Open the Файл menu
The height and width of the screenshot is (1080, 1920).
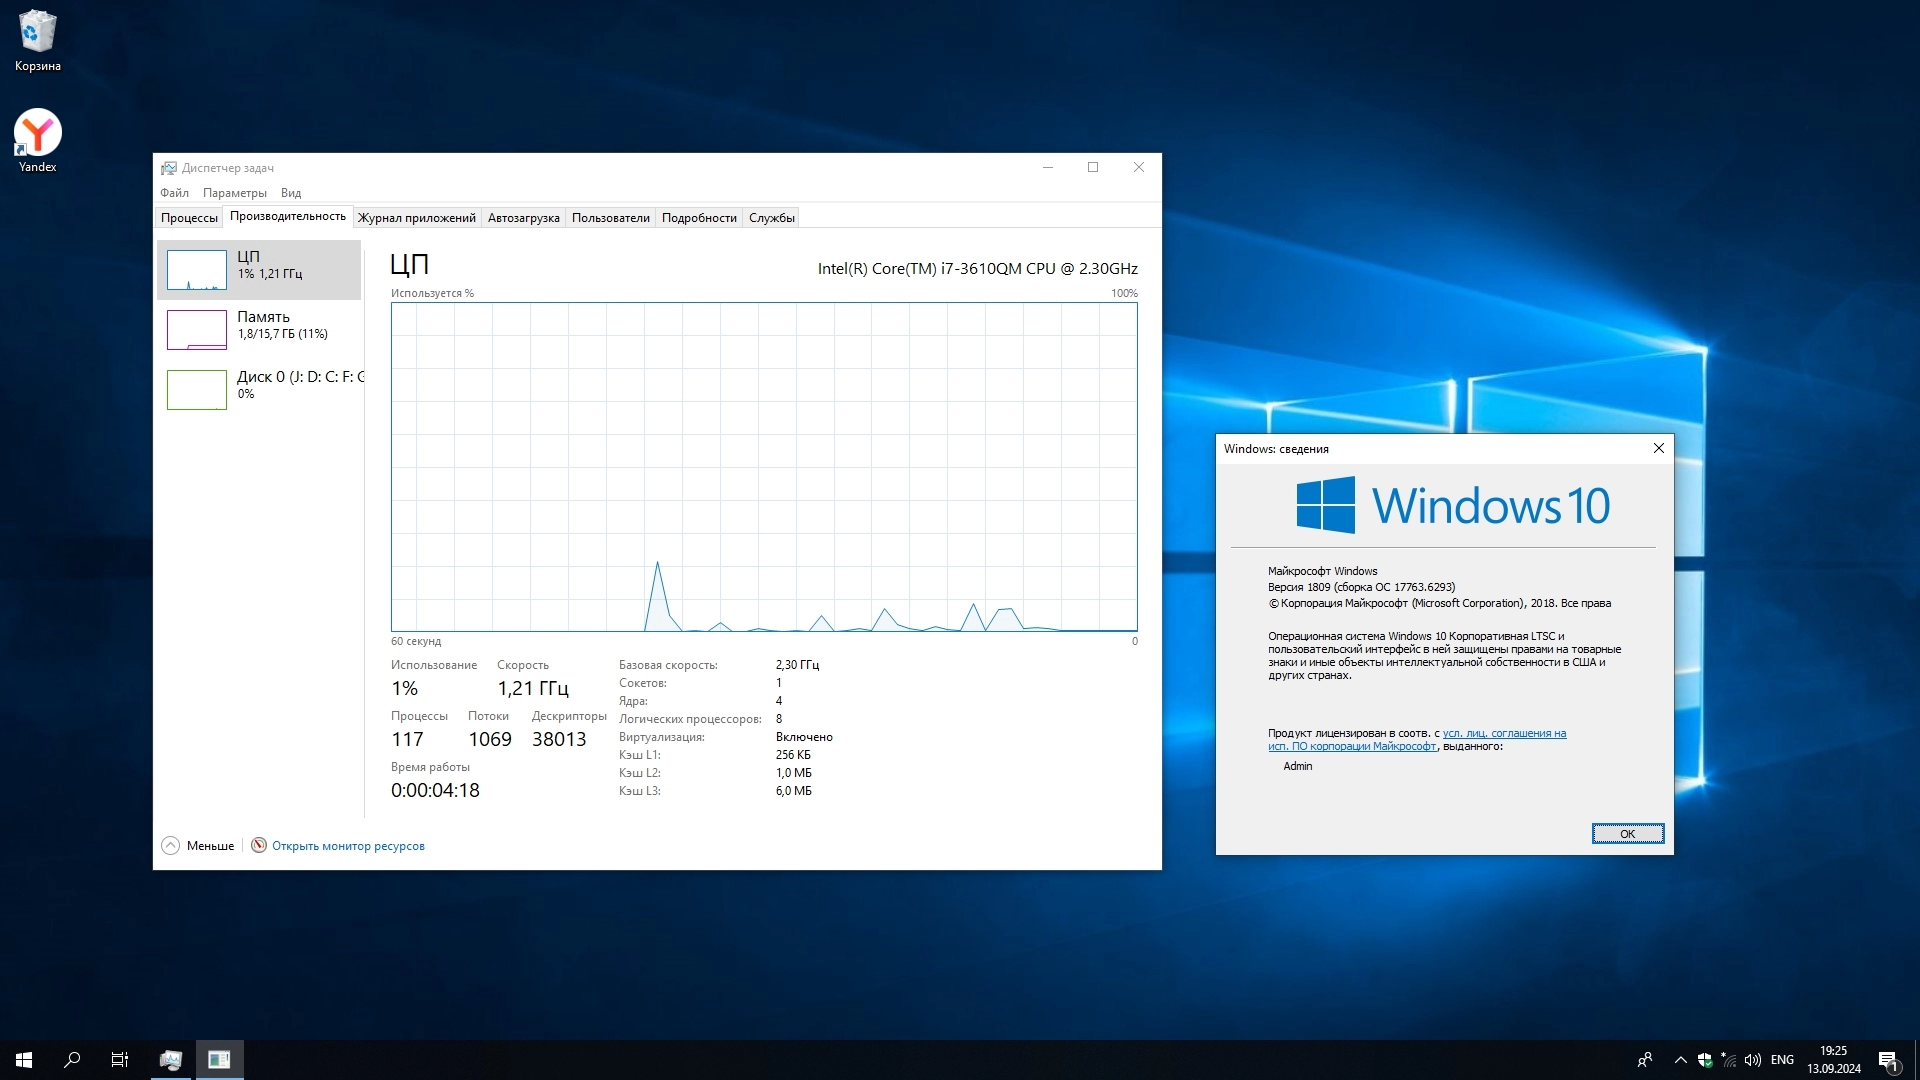click(174, 193)
